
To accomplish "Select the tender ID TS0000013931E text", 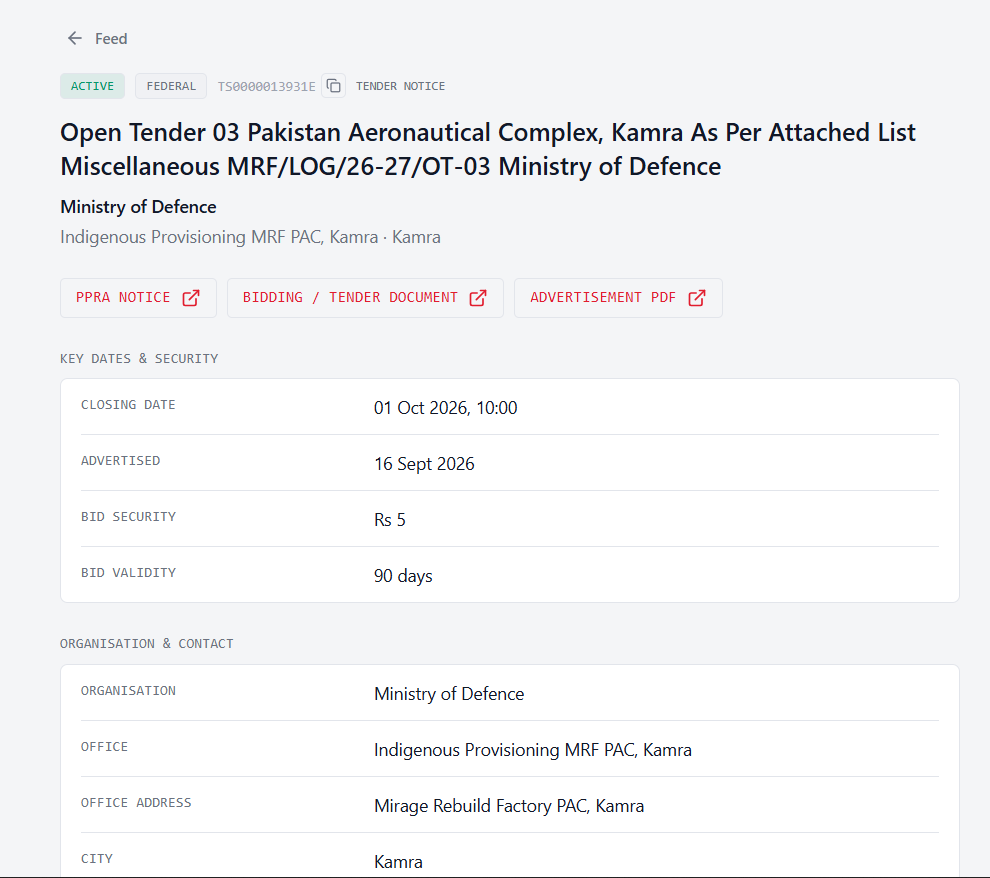I will point(266,86).
